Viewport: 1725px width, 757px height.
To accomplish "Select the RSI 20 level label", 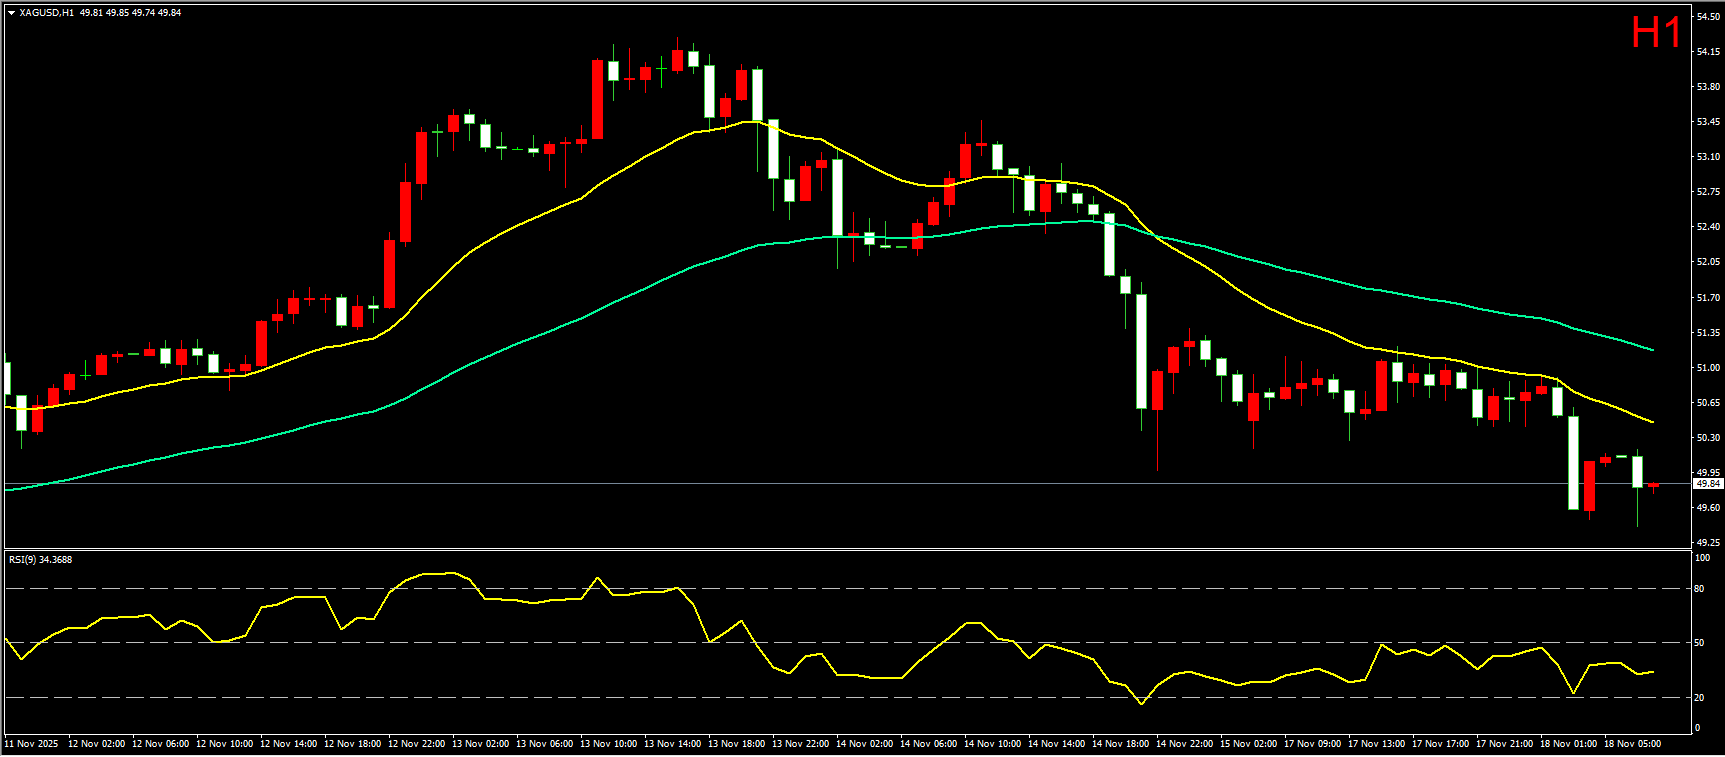I will (x=1699, y=698).
